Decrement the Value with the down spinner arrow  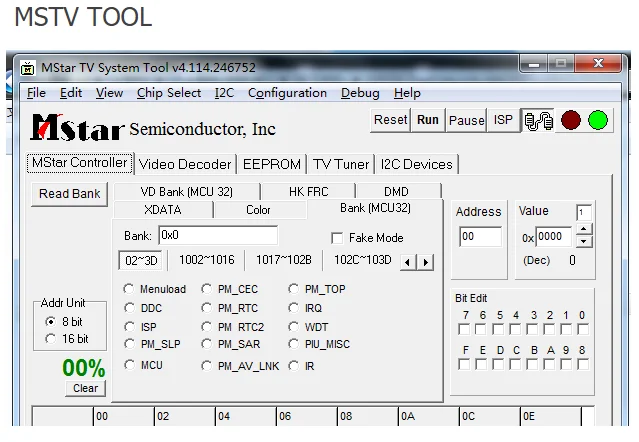(x=584, y=242)
